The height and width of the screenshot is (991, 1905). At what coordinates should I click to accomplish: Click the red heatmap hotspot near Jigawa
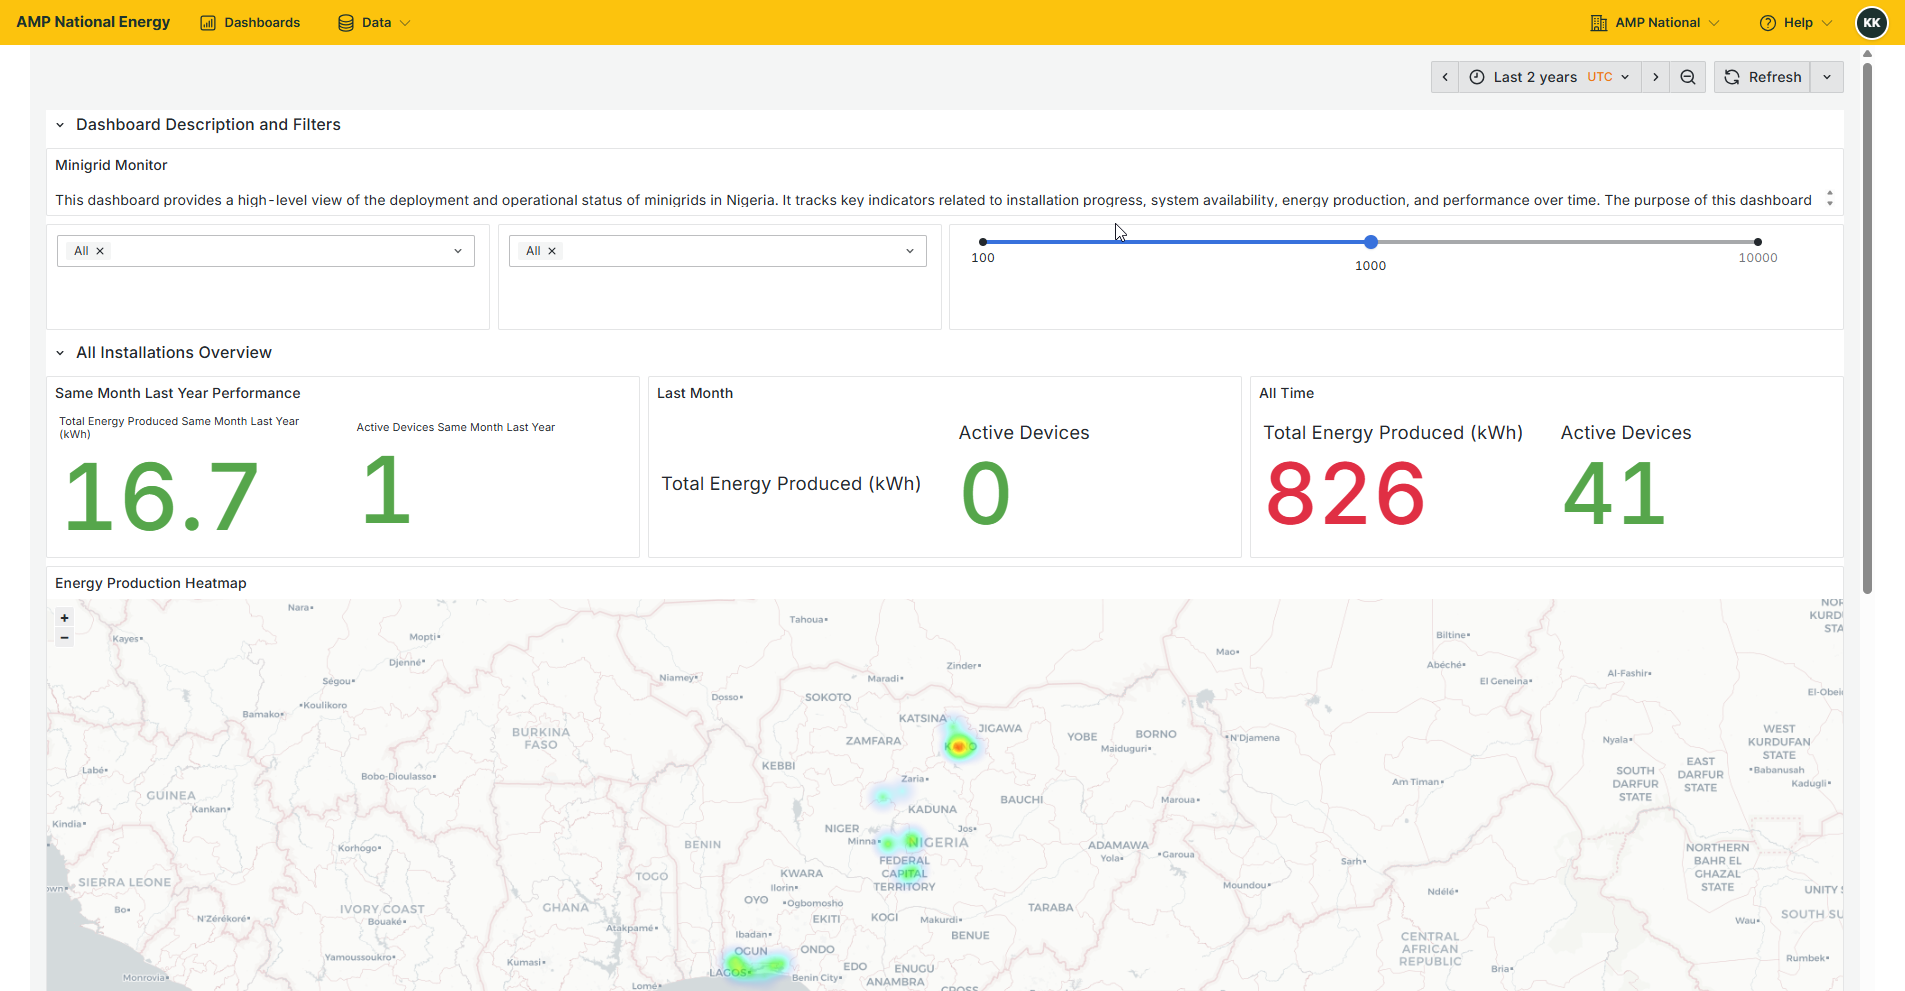(959, 746)
